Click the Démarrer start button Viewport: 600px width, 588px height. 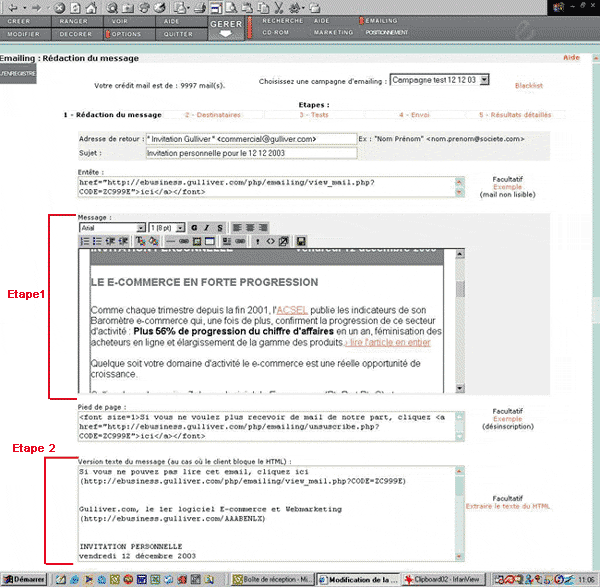pos(24,579)
